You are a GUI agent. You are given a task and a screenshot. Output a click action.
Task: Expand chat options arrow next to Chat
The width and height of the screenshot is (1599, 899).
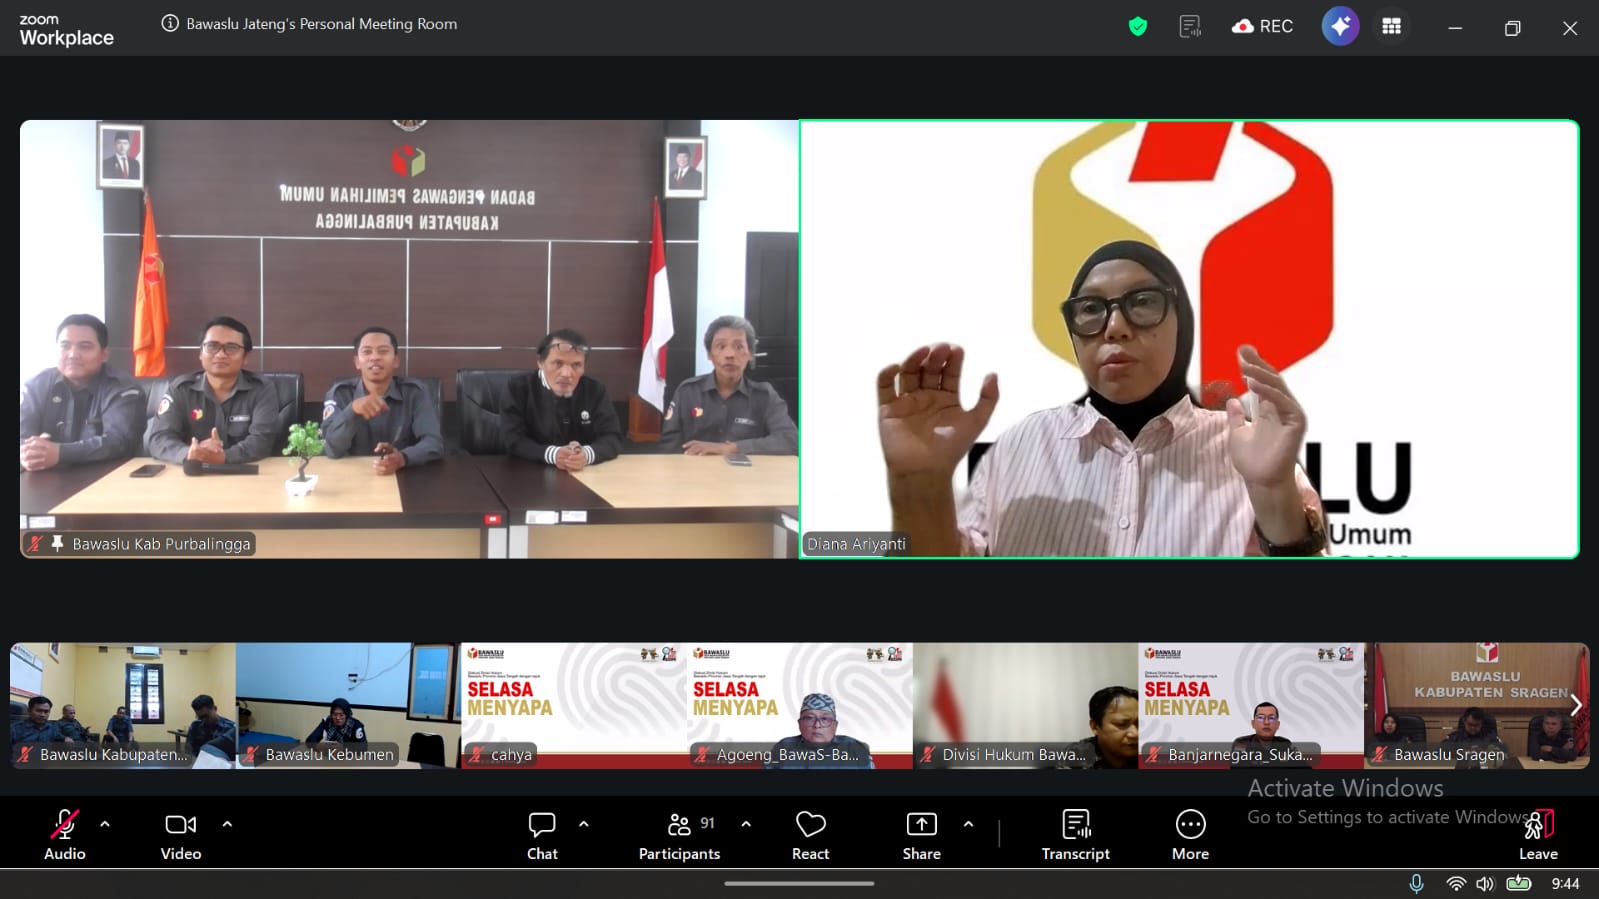pos(584,824)
